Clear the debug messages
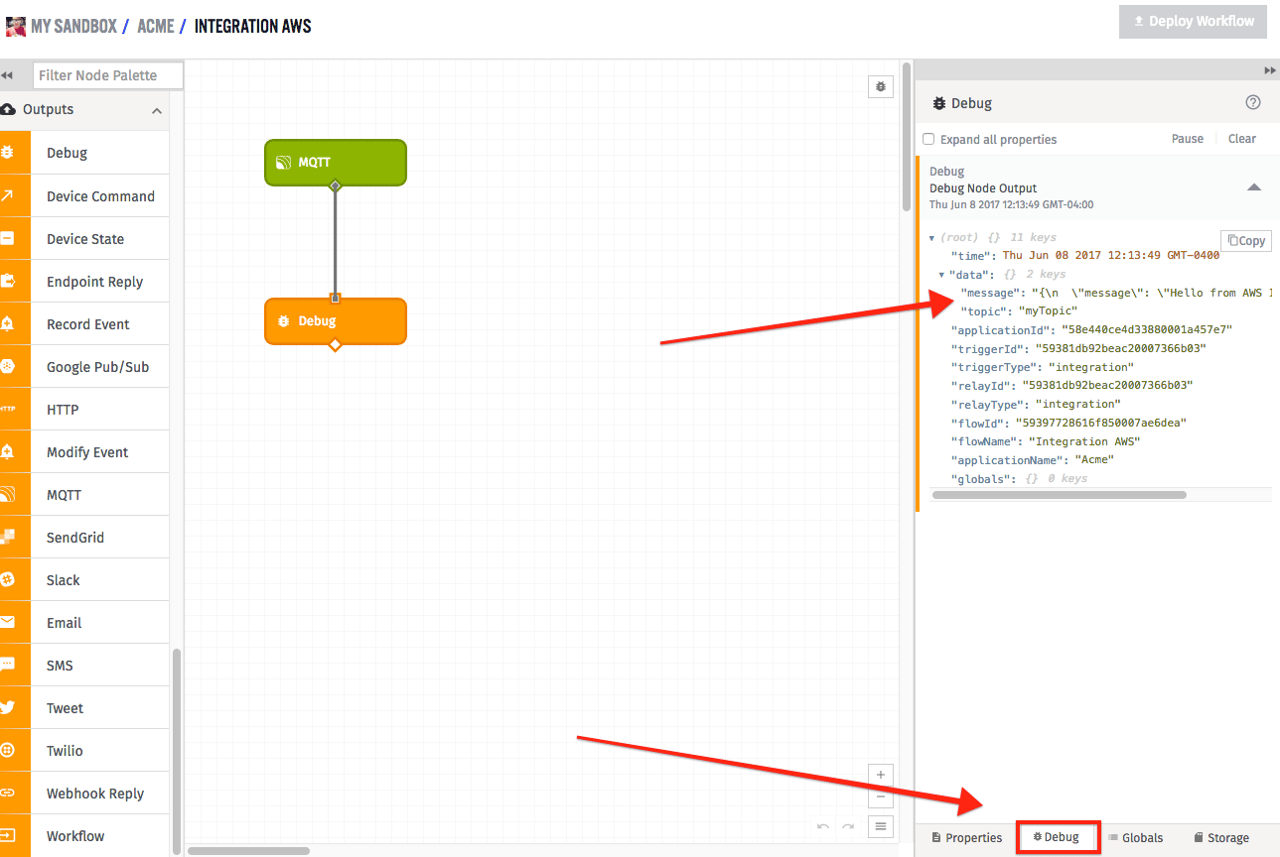The height and width of the screenshot is (857, 1280). [x=1241, y=139]
